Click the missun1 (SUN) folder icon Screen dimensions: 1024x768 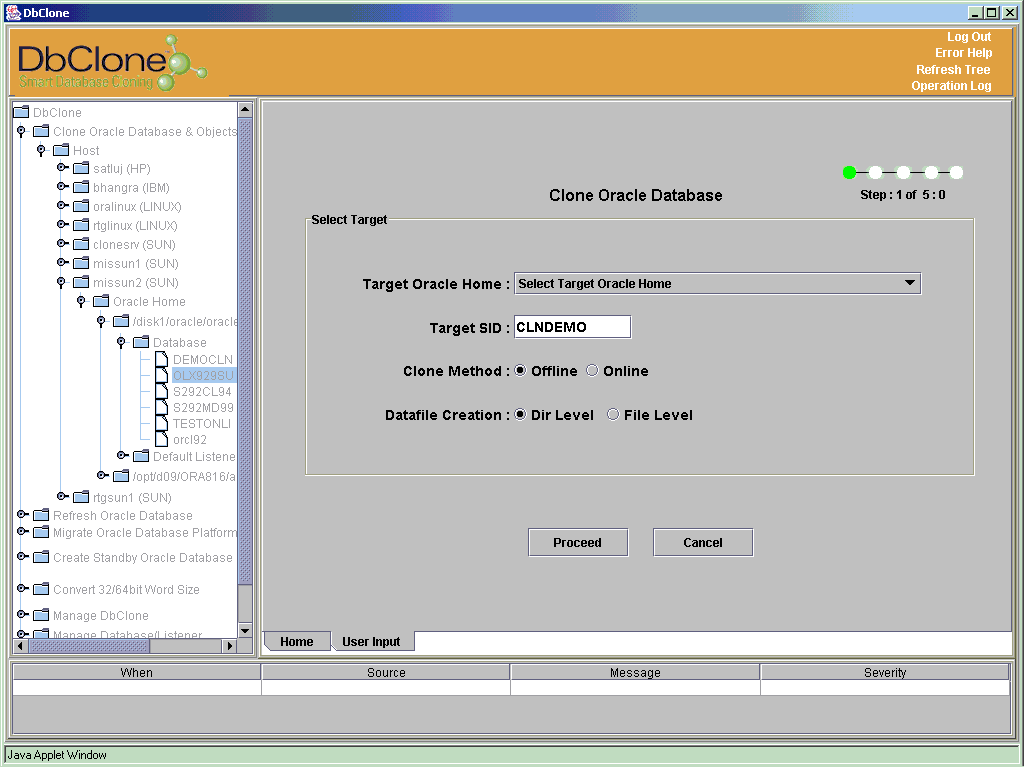click(81, 263)
